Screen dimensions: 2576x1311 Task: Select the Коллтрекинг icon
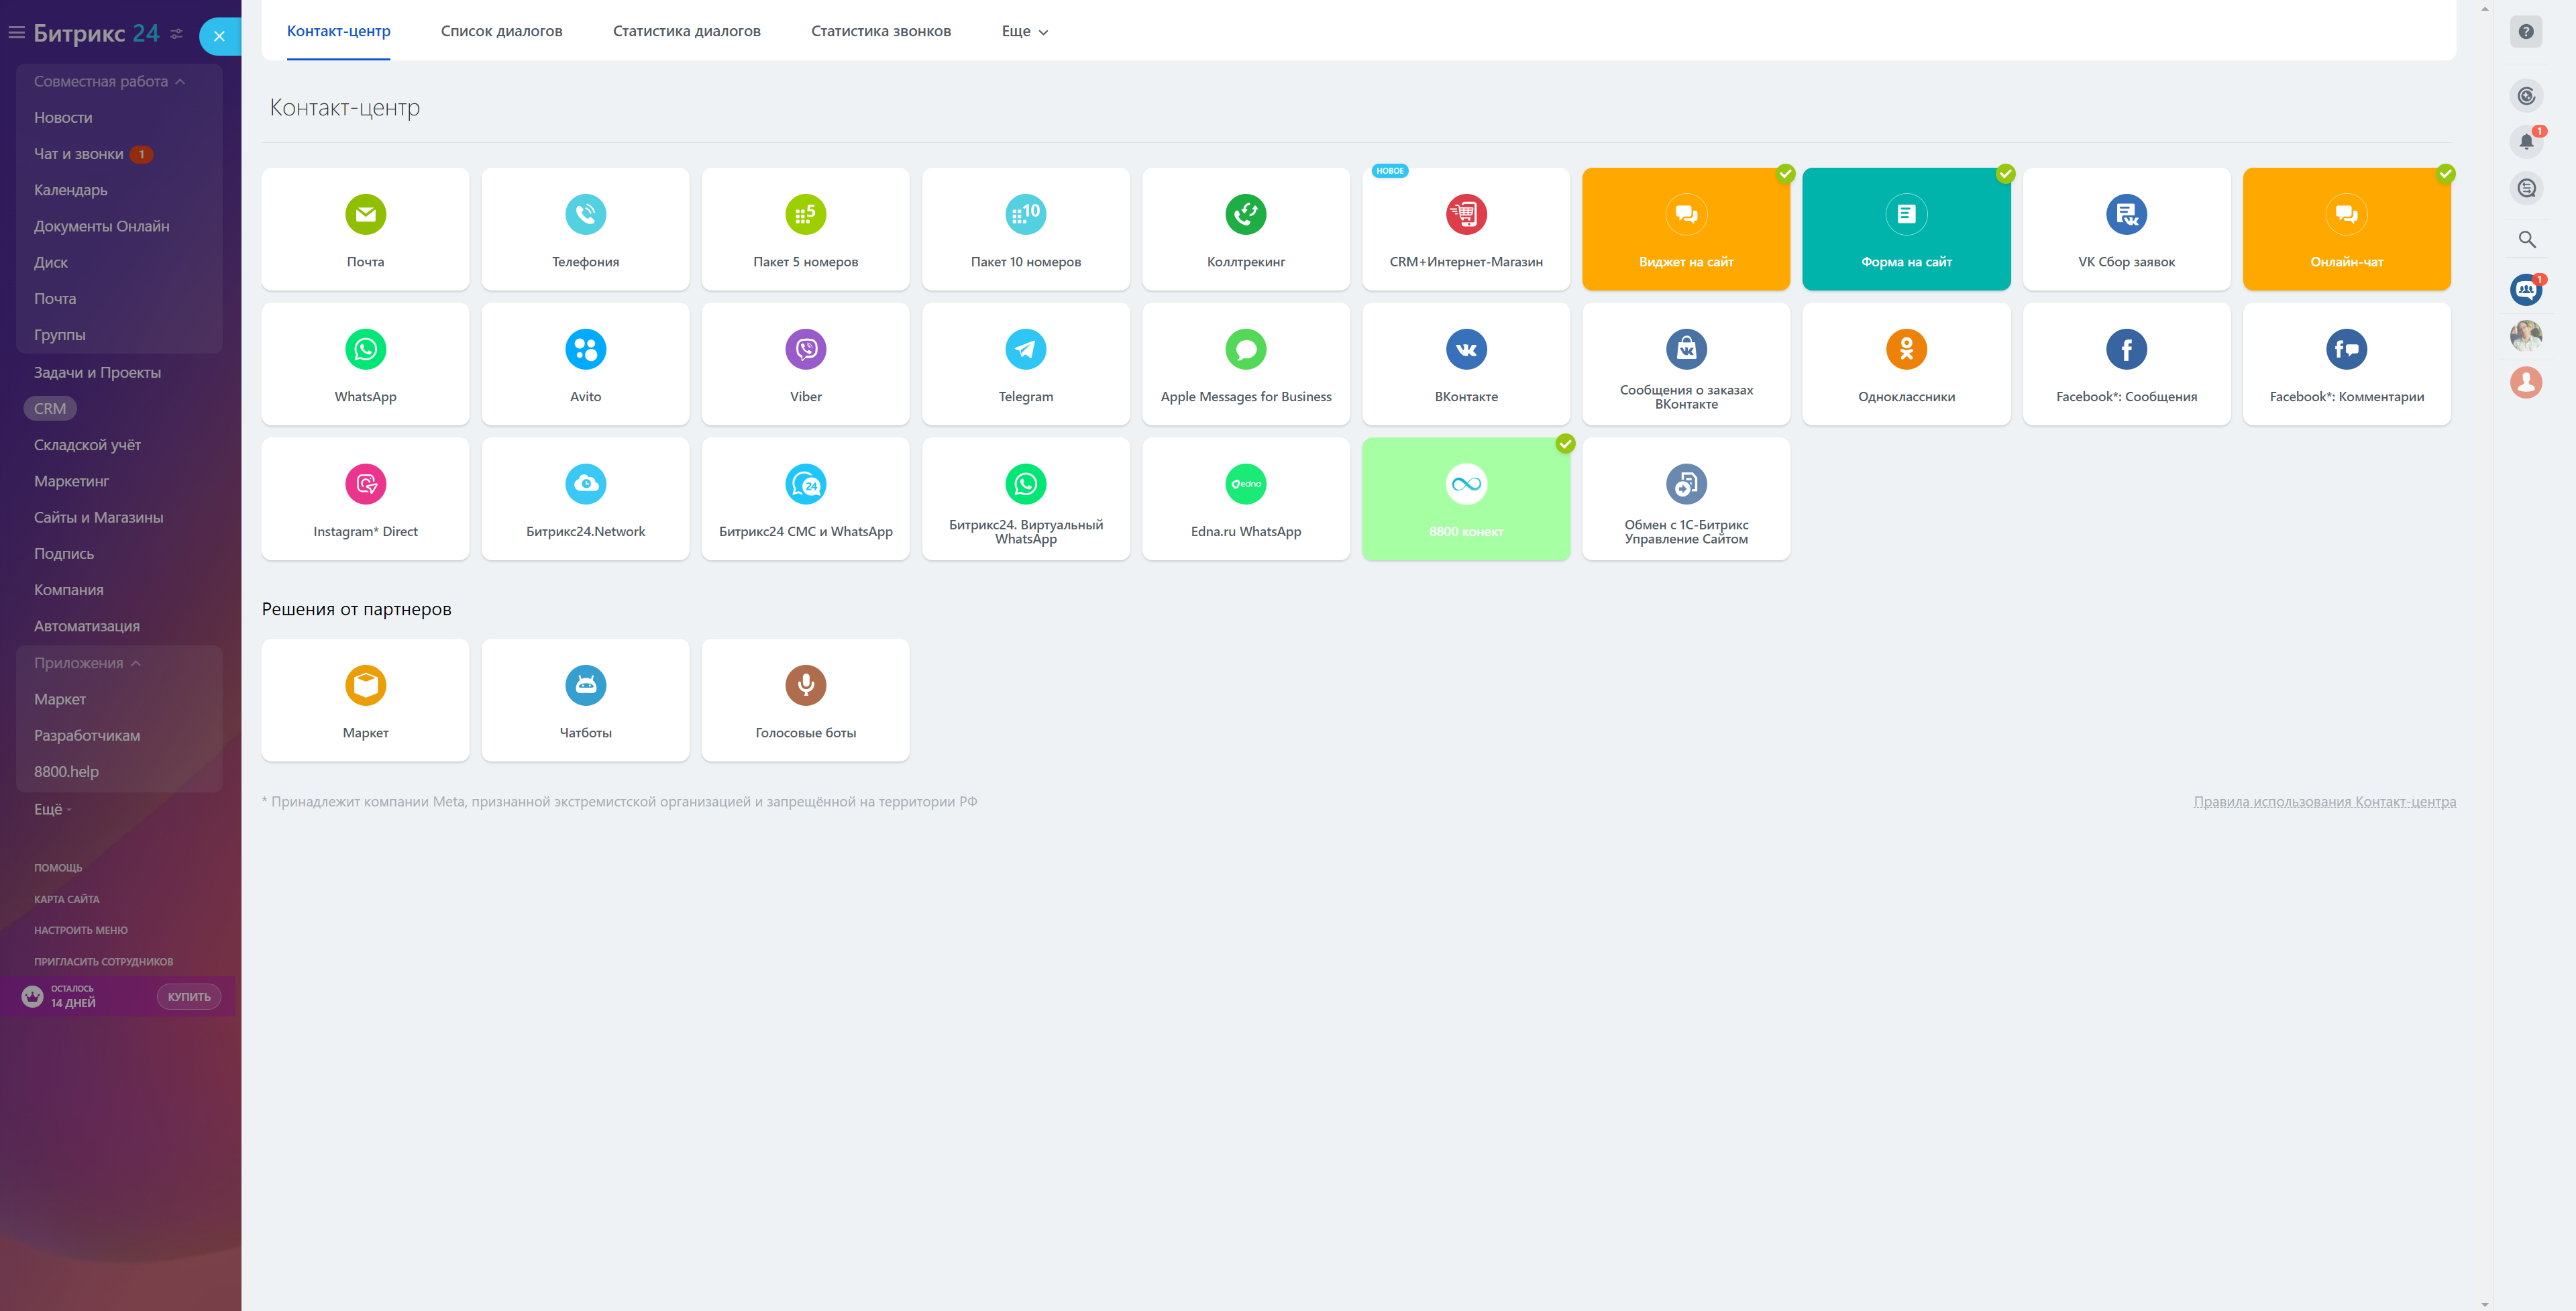tap(1245, 214)
